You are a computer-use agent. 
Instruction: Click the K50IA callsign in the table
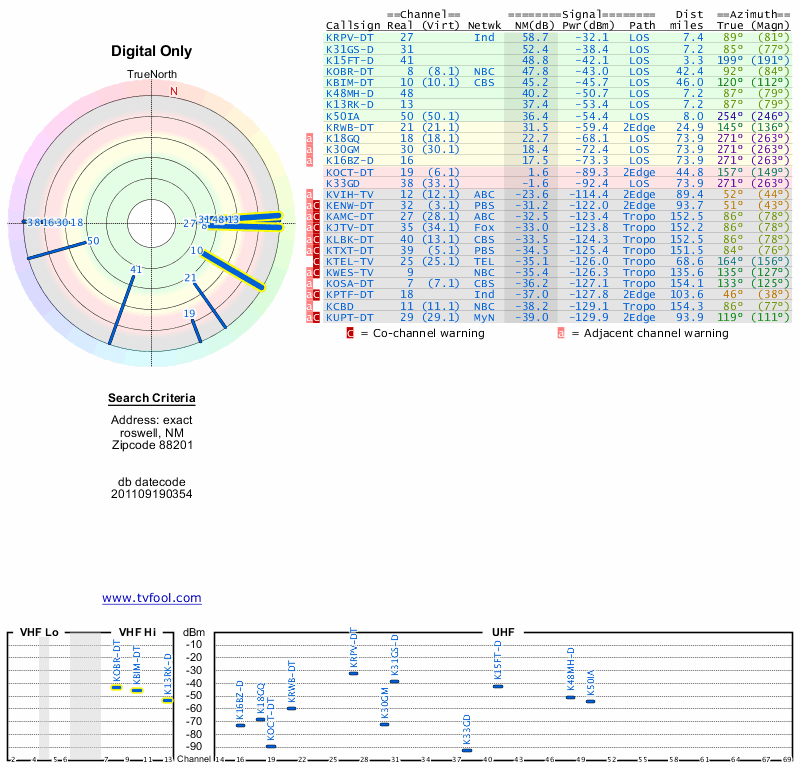346,116
